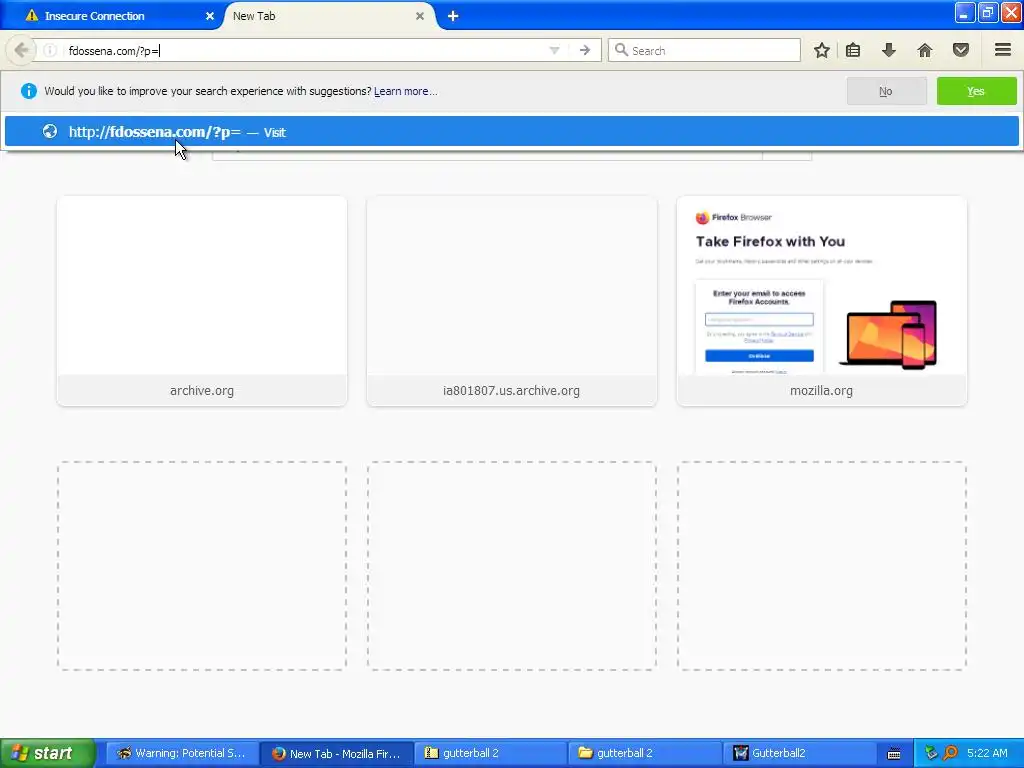Expand address bar history dropdown

(554, 50)
